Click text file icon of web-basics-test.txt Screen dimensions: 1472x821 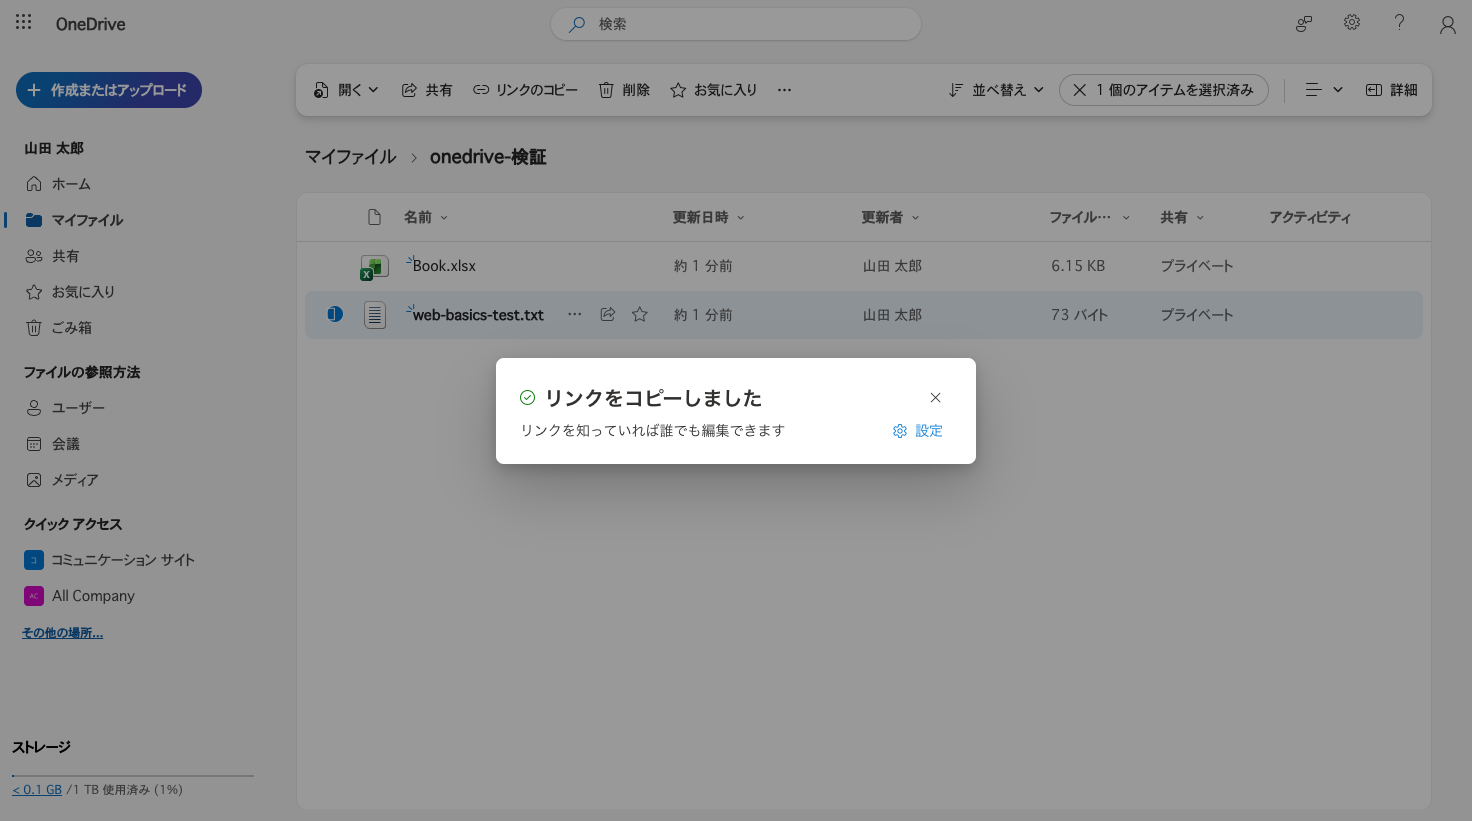coord(375,315)
